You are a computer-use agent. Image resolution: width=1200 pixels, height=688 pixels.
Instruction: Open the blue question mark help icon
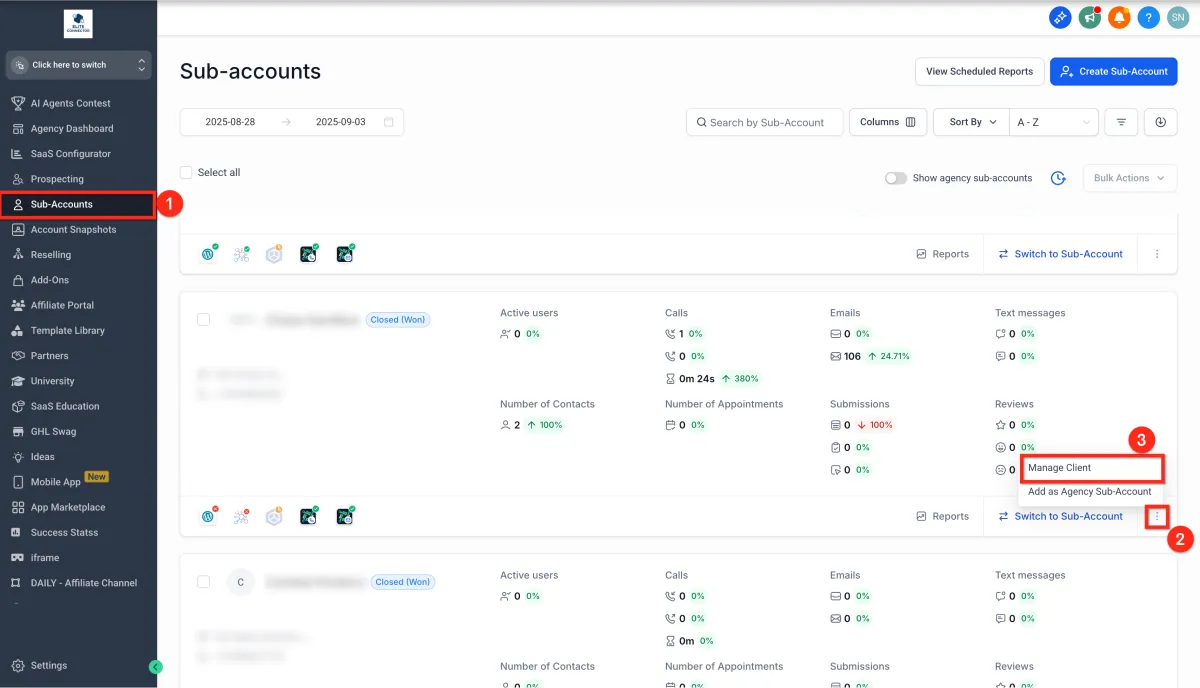(1149, 17)
